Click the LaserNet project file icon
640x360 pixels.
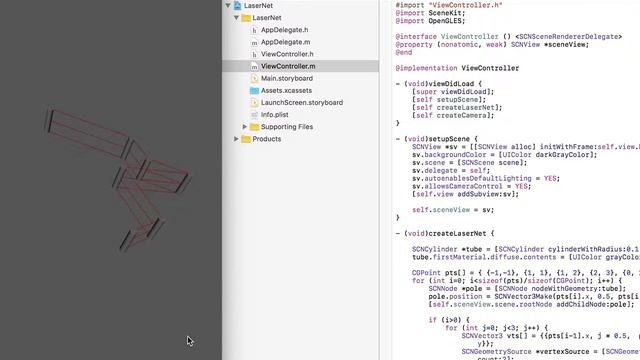pos(238,6)
